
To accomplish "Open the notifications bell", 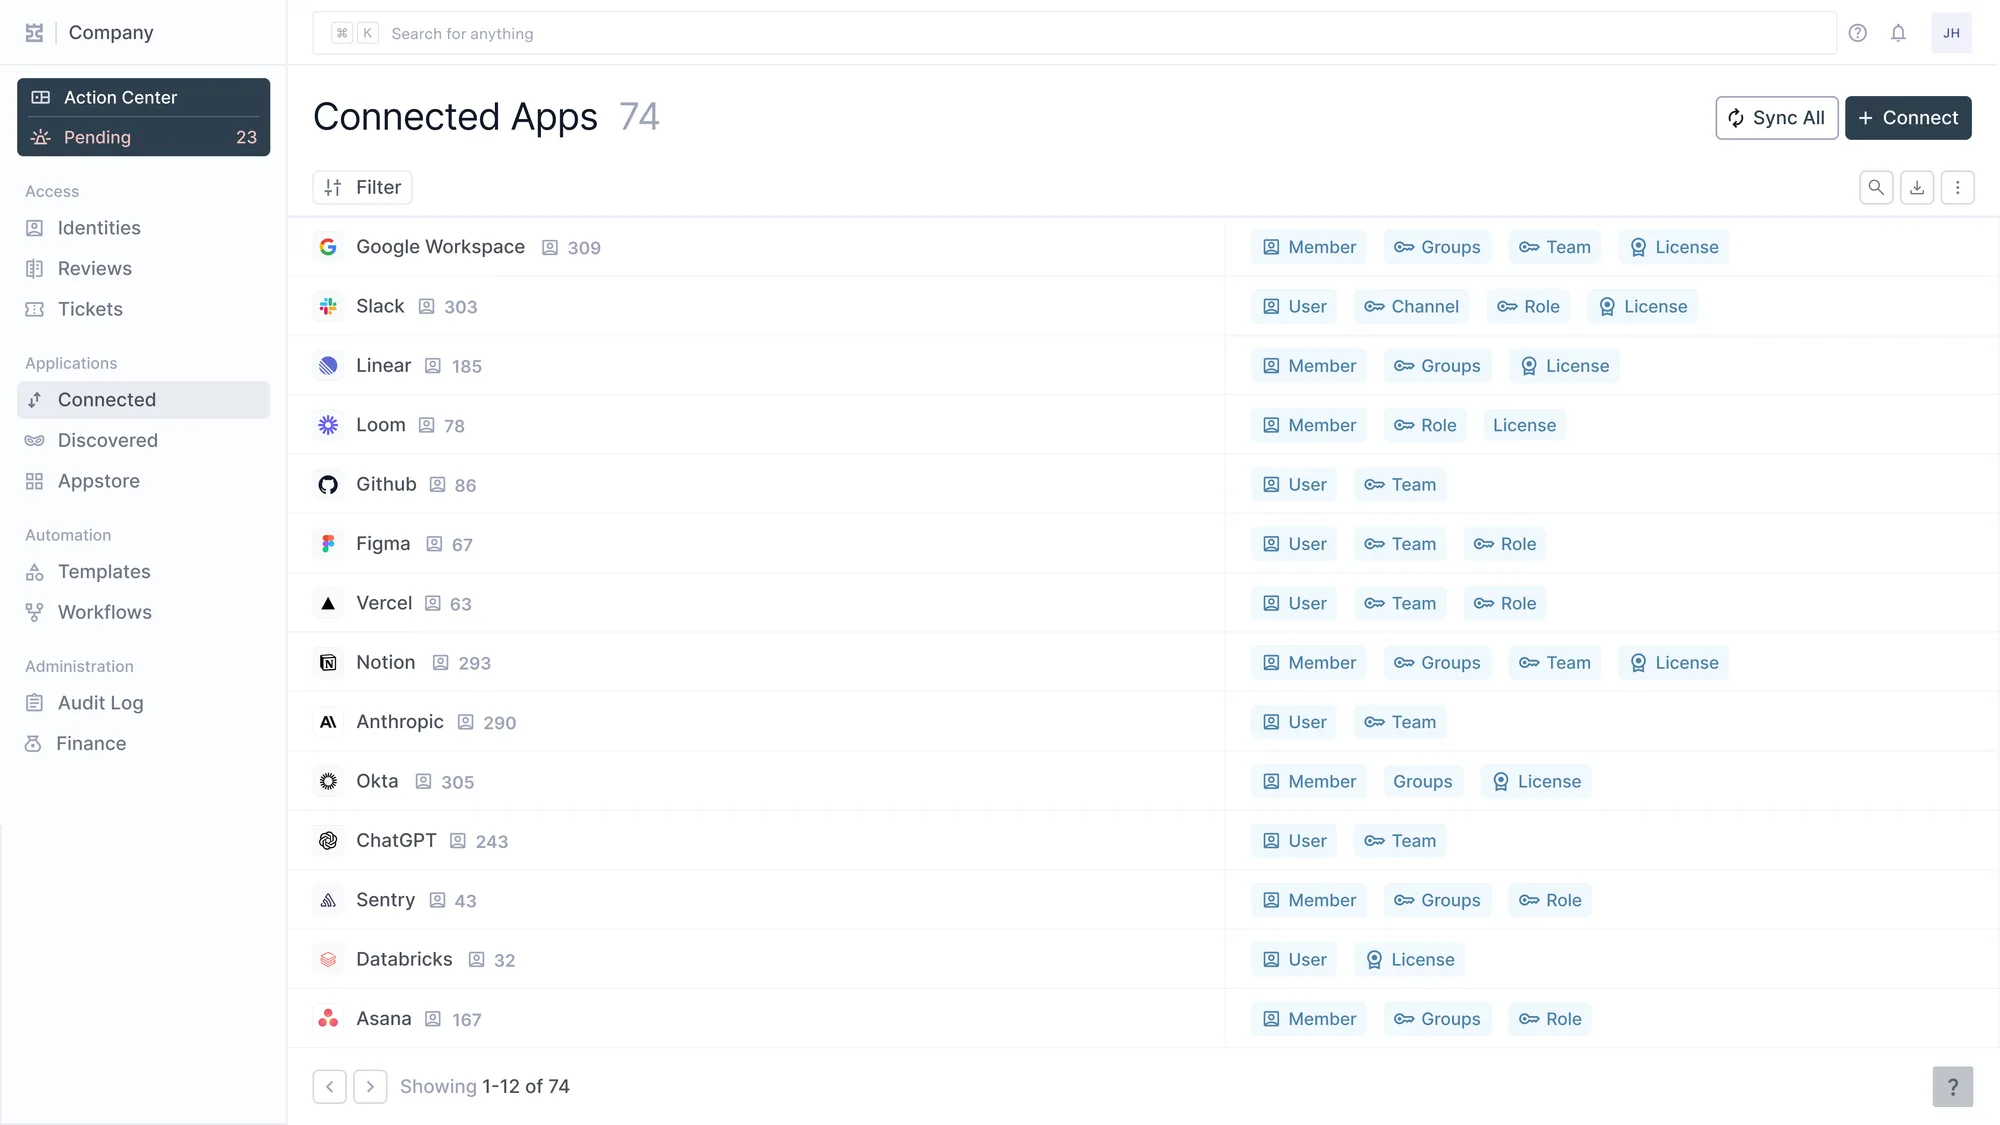I will click(1898, 33).
